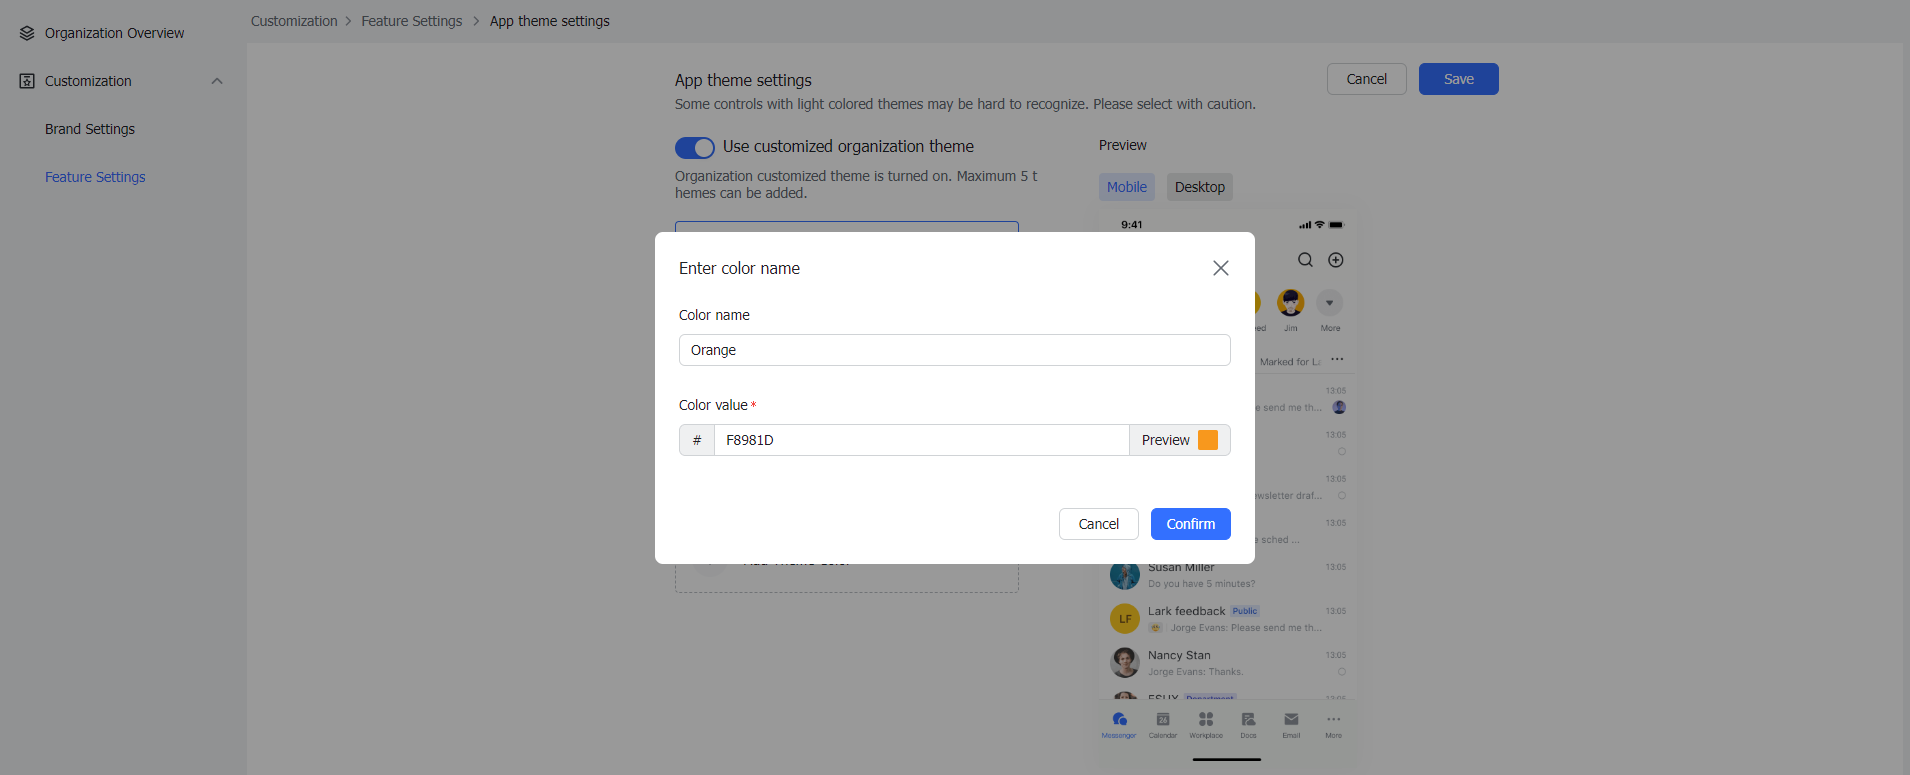This screenshot has height=775, width=1910.
Task: Click the LF avatar for Lark feedback
Action: point(1125,619)
